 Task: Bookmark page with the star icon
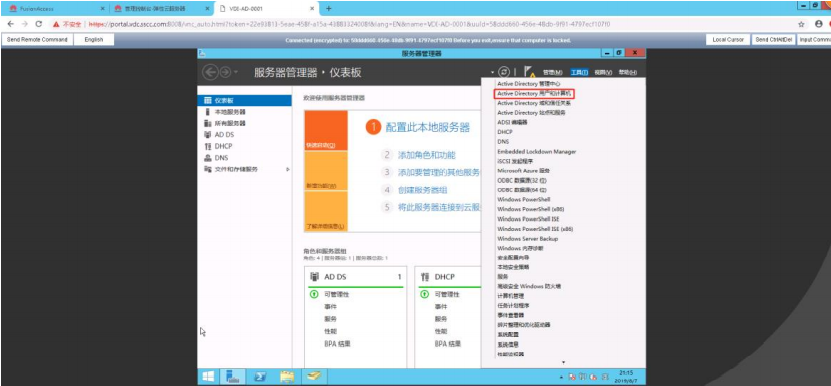pos(801,24)
